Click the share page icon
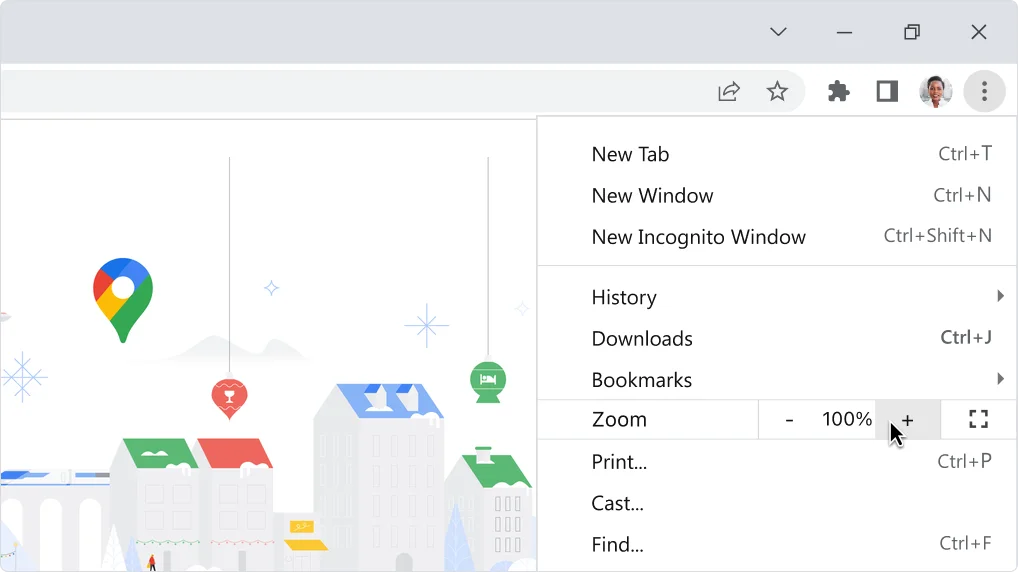The width and height of the screenshot is (1018, 572). click(x=729, y=92)
